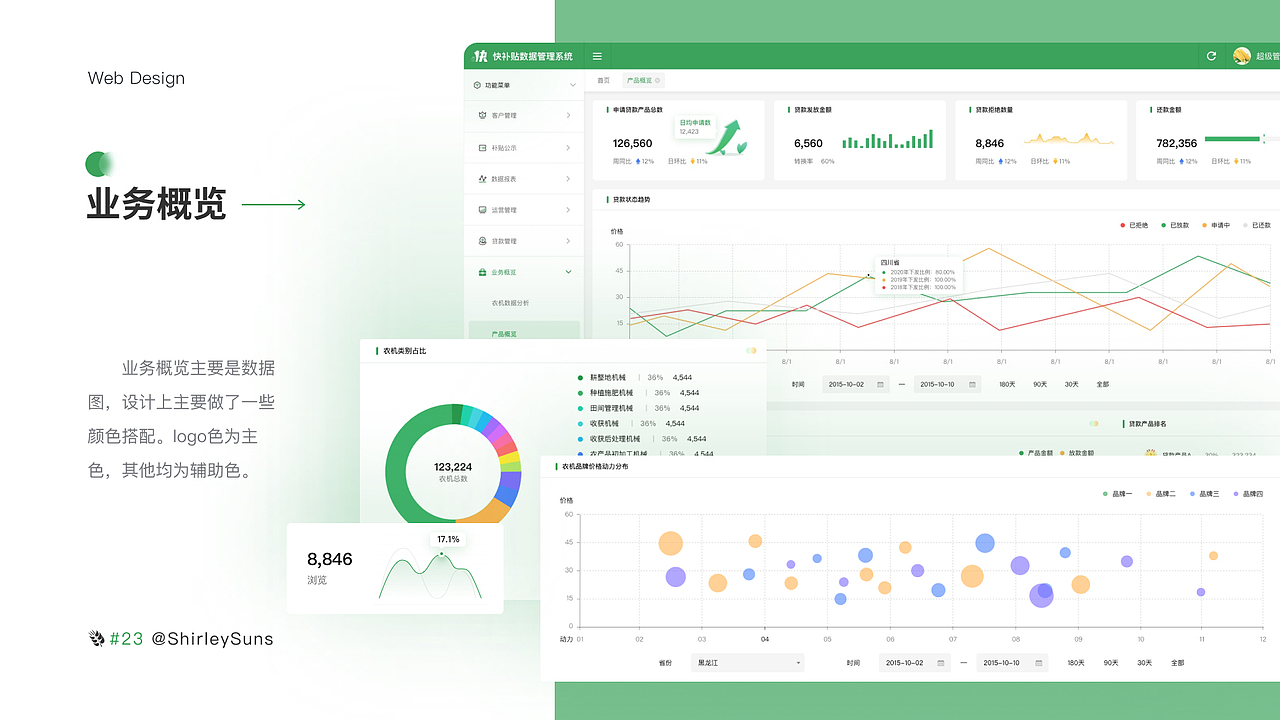The image size is (1280, 720).
Task: Toggle 放款金额 legend item
Action: (1077, 453)
